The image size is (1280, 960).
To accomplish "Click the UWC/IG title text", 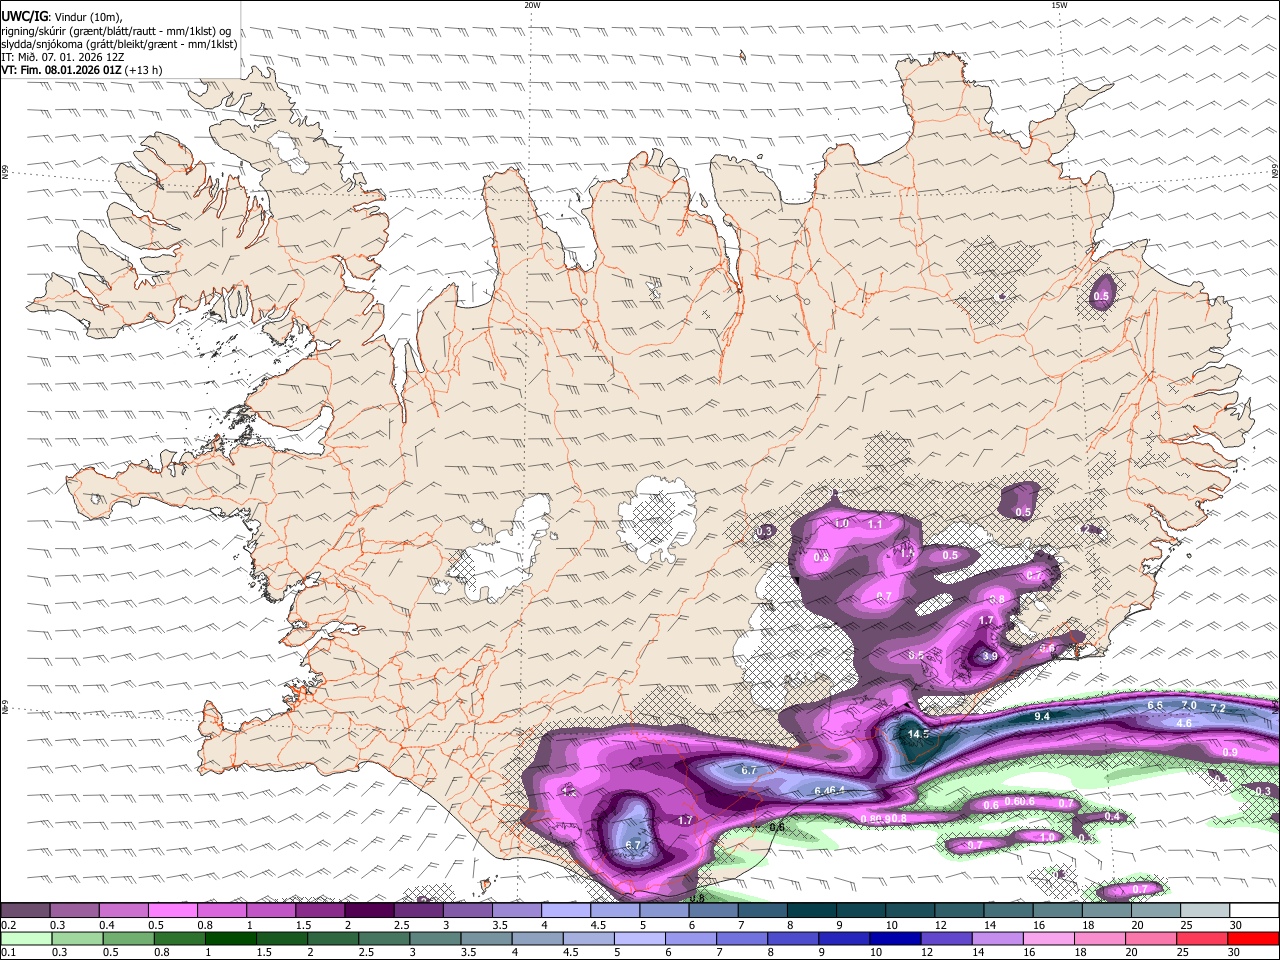I will pyautogui.click(x=24, y=17).
